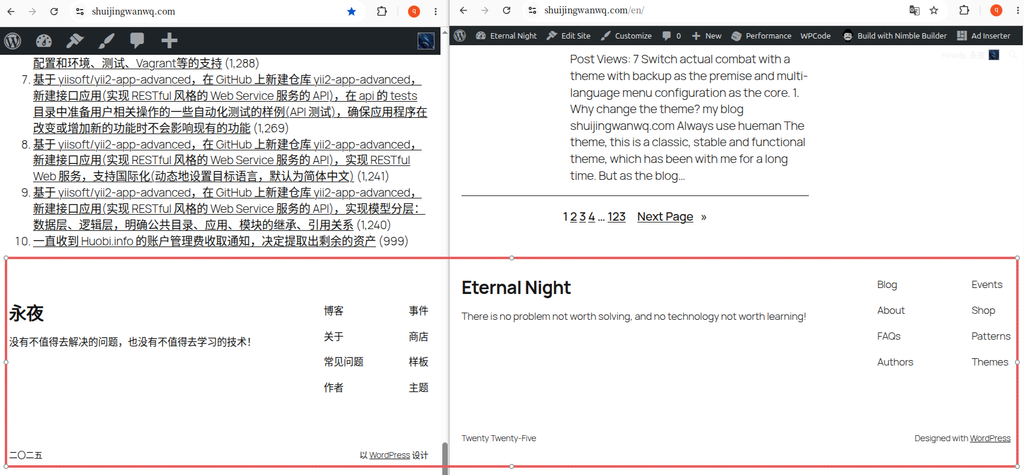Reload the page in left browser window
Image resolution: width=1024 pixels, height=475 pixels.
click(54, 11)
